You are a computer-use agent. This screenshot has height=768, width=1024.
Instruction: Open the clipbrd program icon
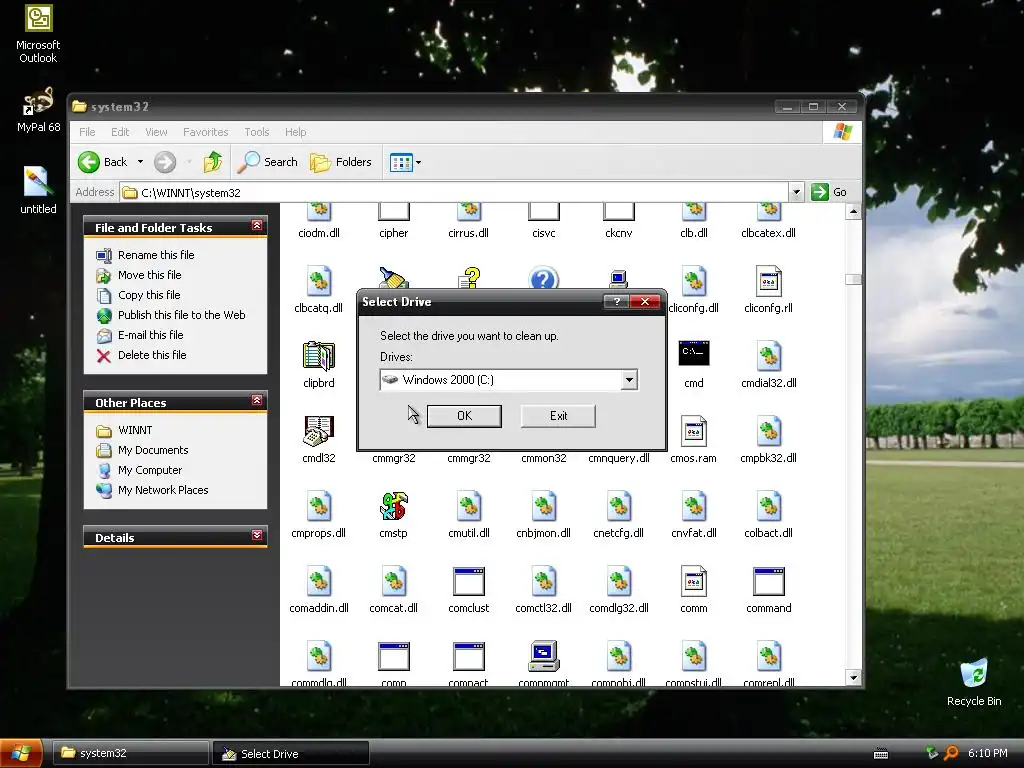pyautogui.click(x=319, y=357)
